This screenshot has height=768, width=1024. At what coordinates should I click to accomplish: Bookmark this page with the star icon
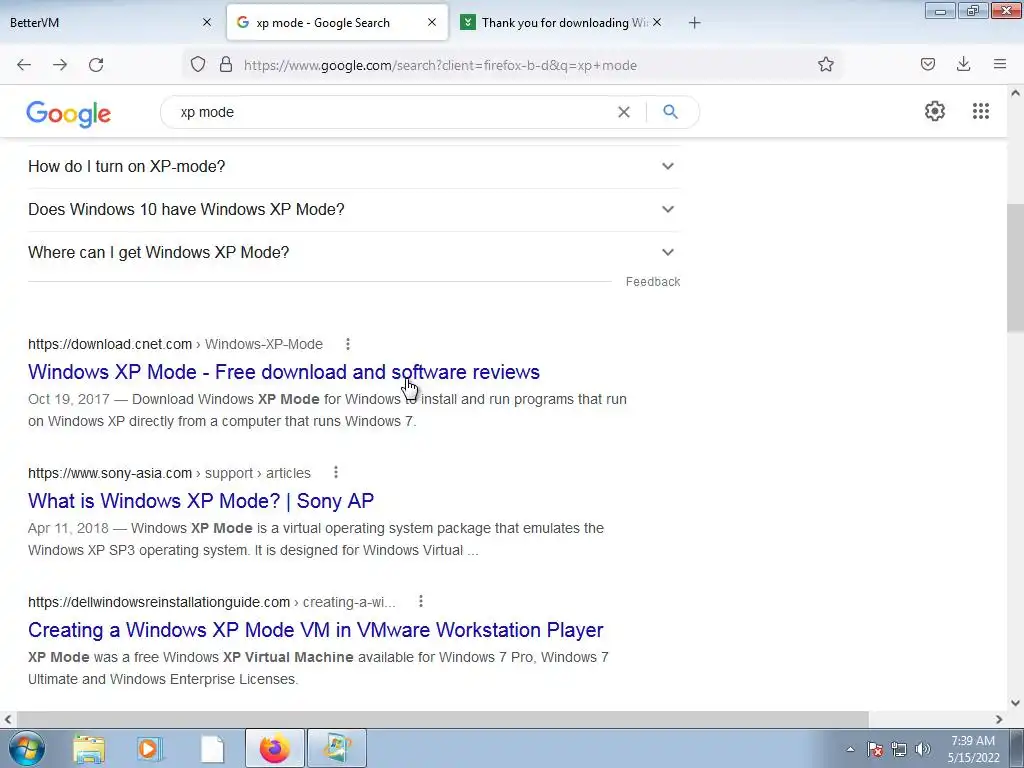[825, 64]
